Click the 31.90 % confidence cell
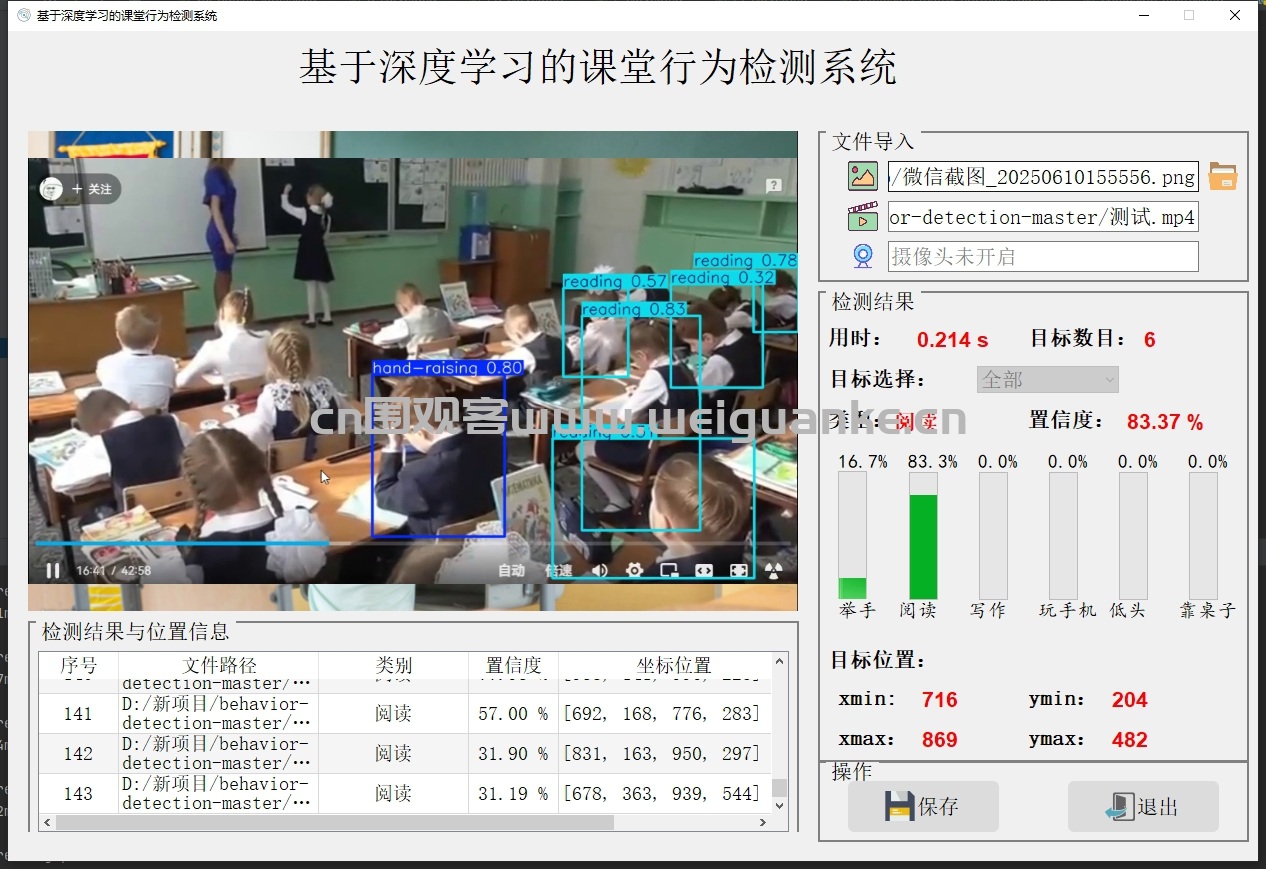 [513, 754]
